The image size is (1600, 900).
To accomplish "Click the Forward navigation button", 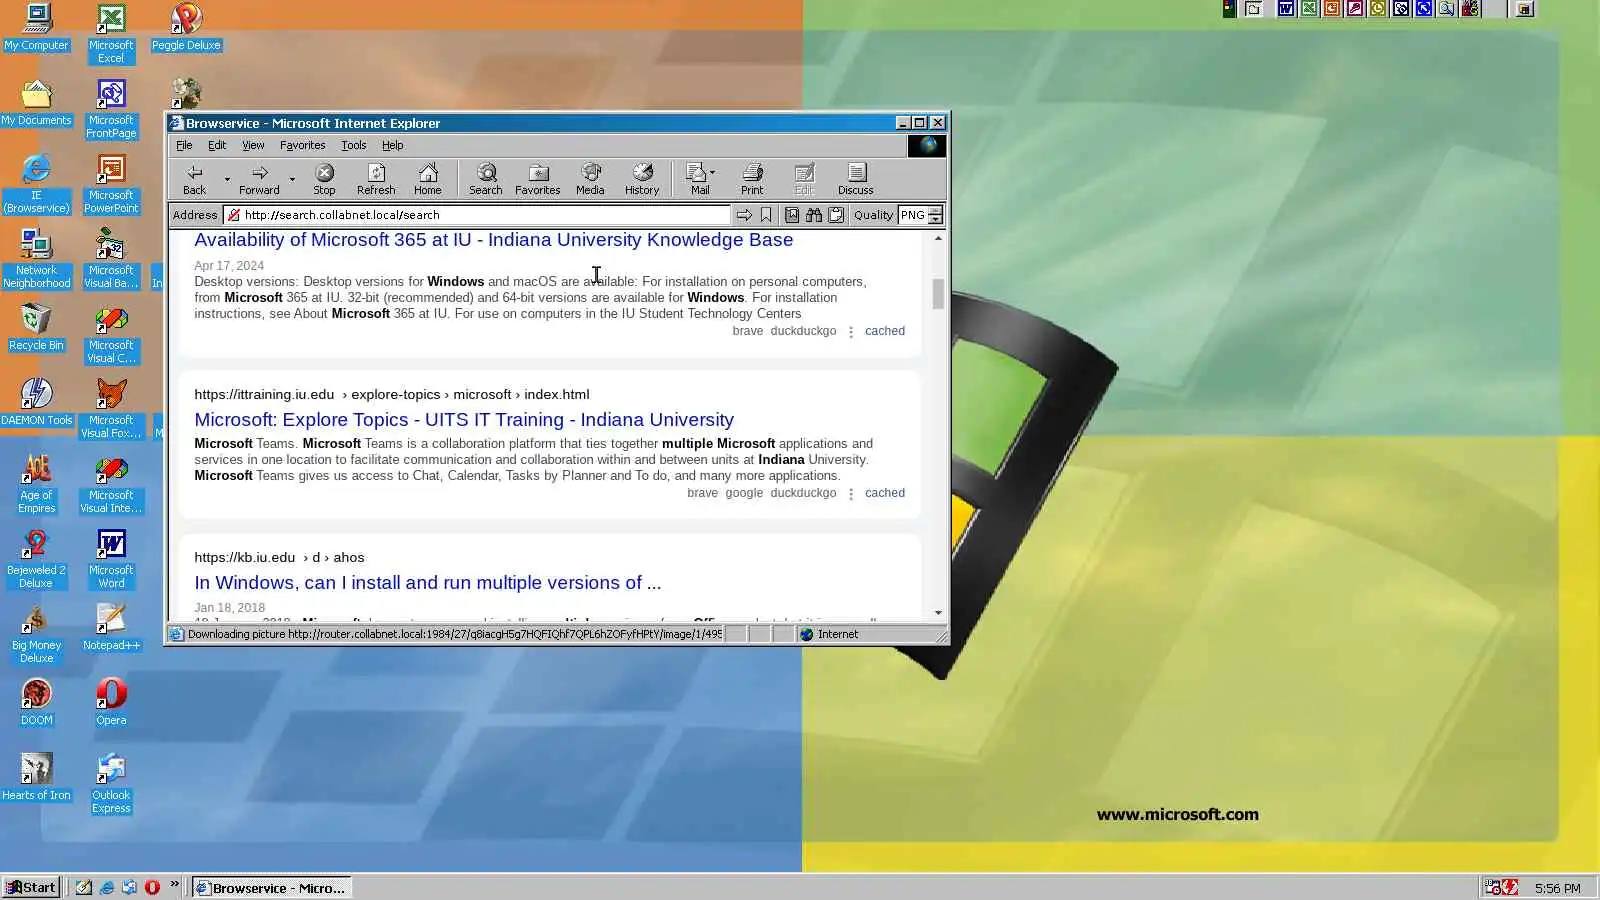I will click(x=259, y=179).
